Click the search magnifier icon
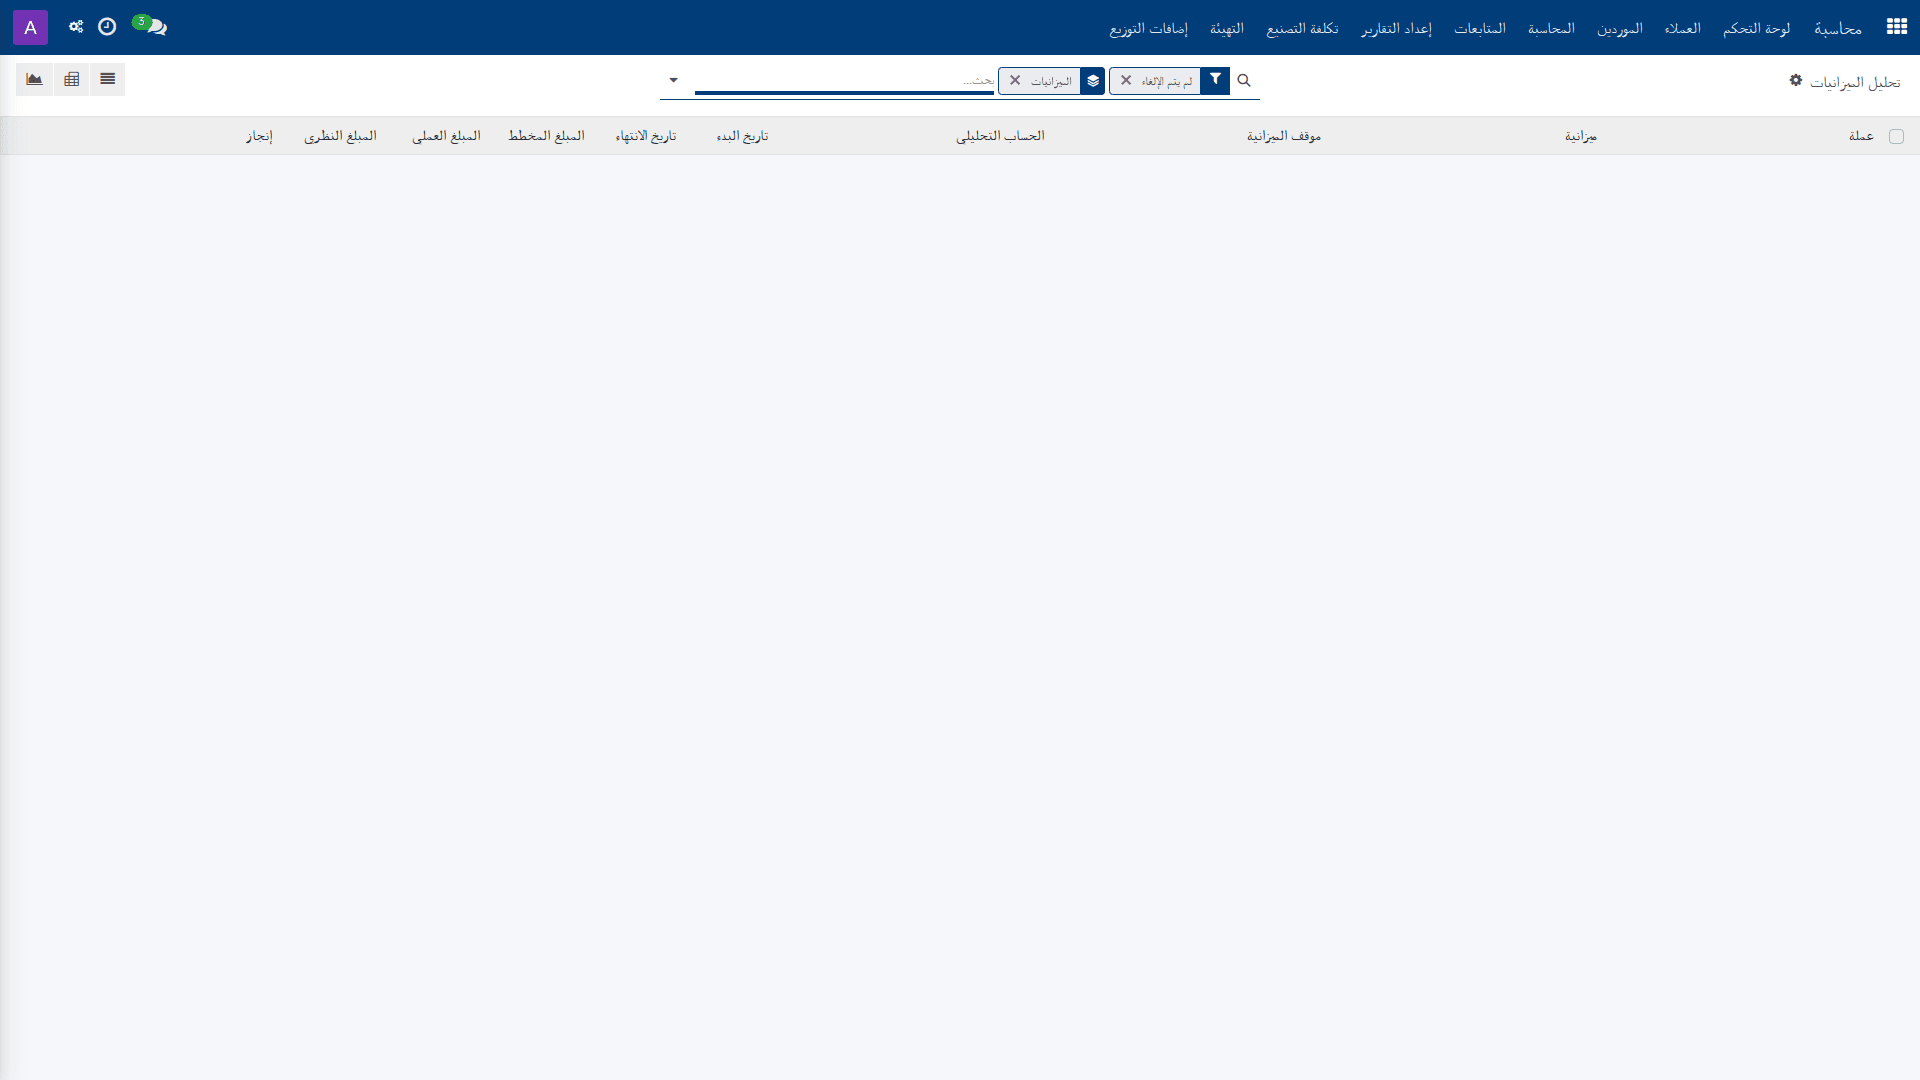This screenshot has height=1080, width=1920. point(1244,80)
